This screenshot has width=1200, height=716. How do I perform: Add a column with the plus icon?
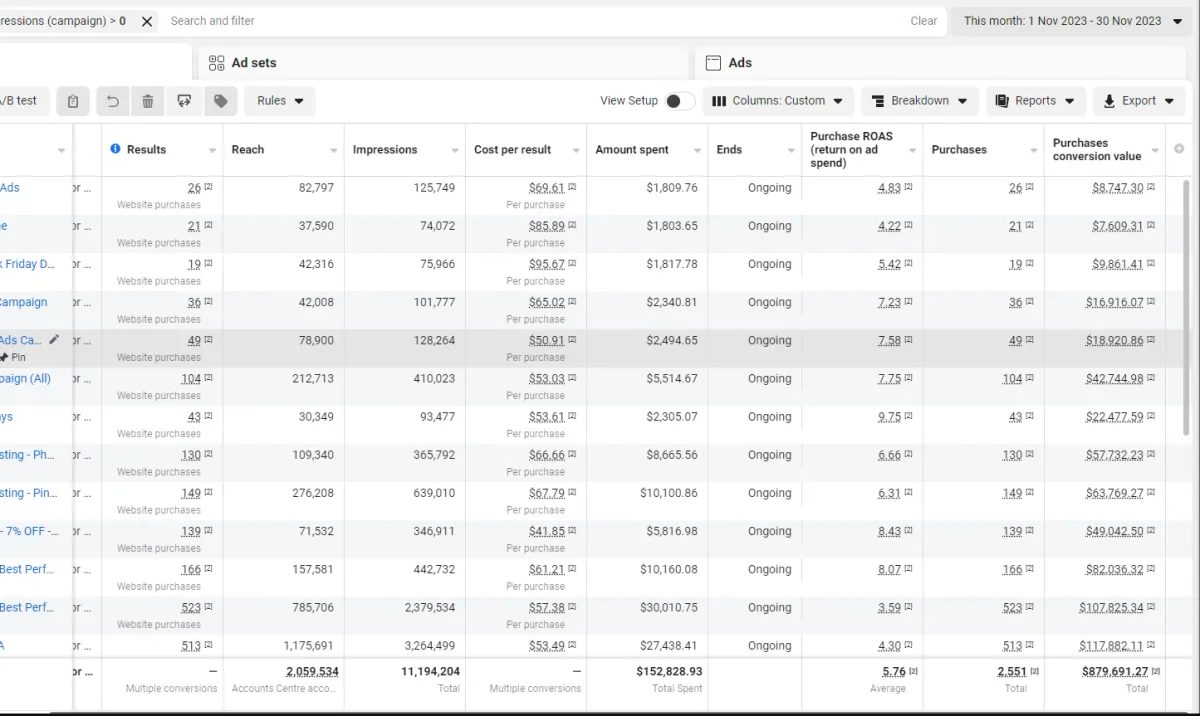tap(1179, 149)
